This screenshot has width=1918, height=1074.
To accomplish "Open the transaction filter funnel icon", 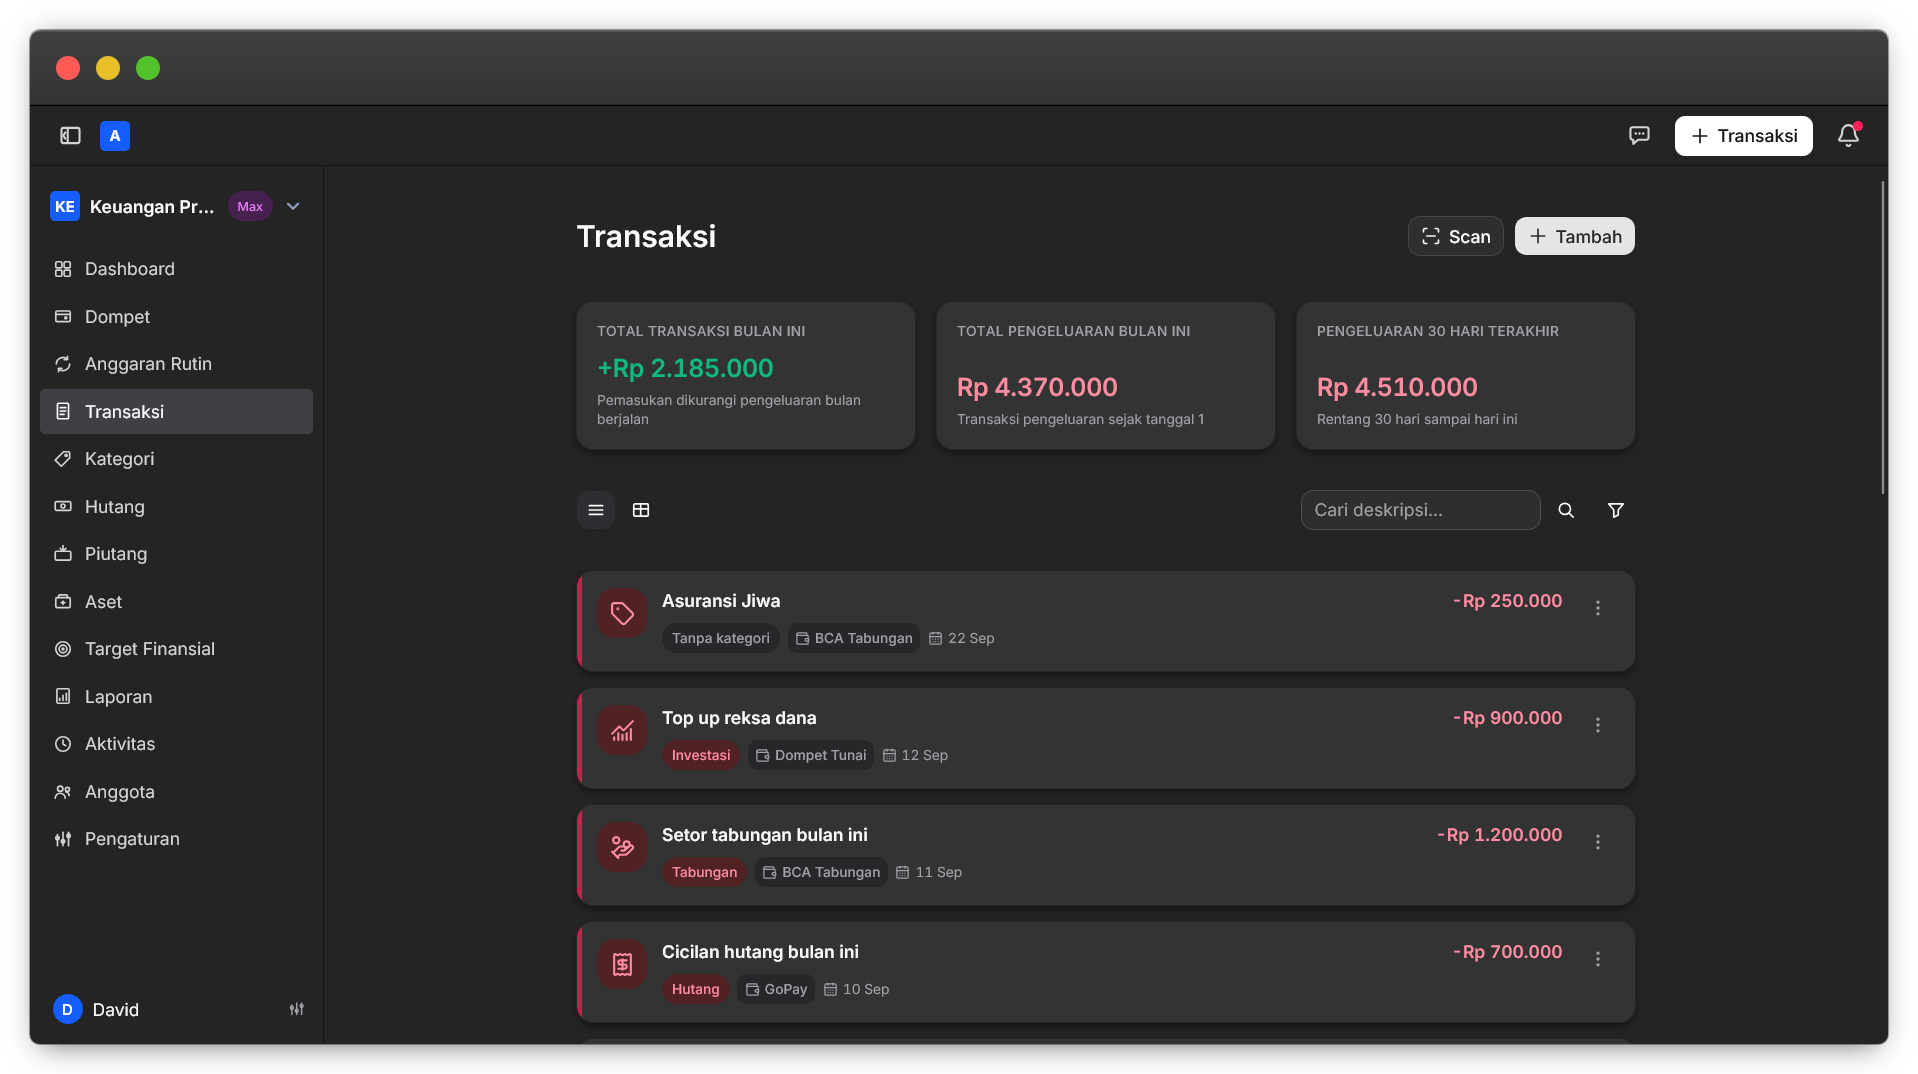I will point(1616,510).
